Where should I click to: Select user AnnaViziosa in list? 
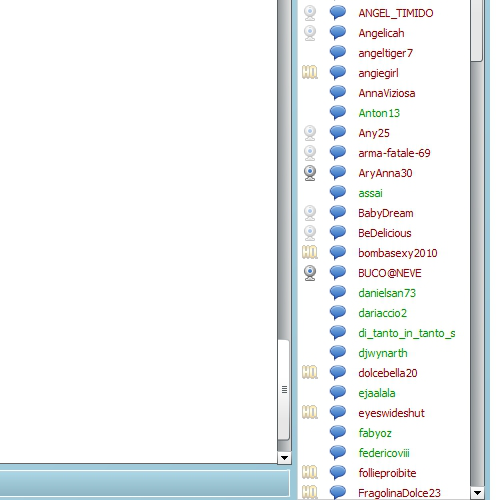(387, 93)
